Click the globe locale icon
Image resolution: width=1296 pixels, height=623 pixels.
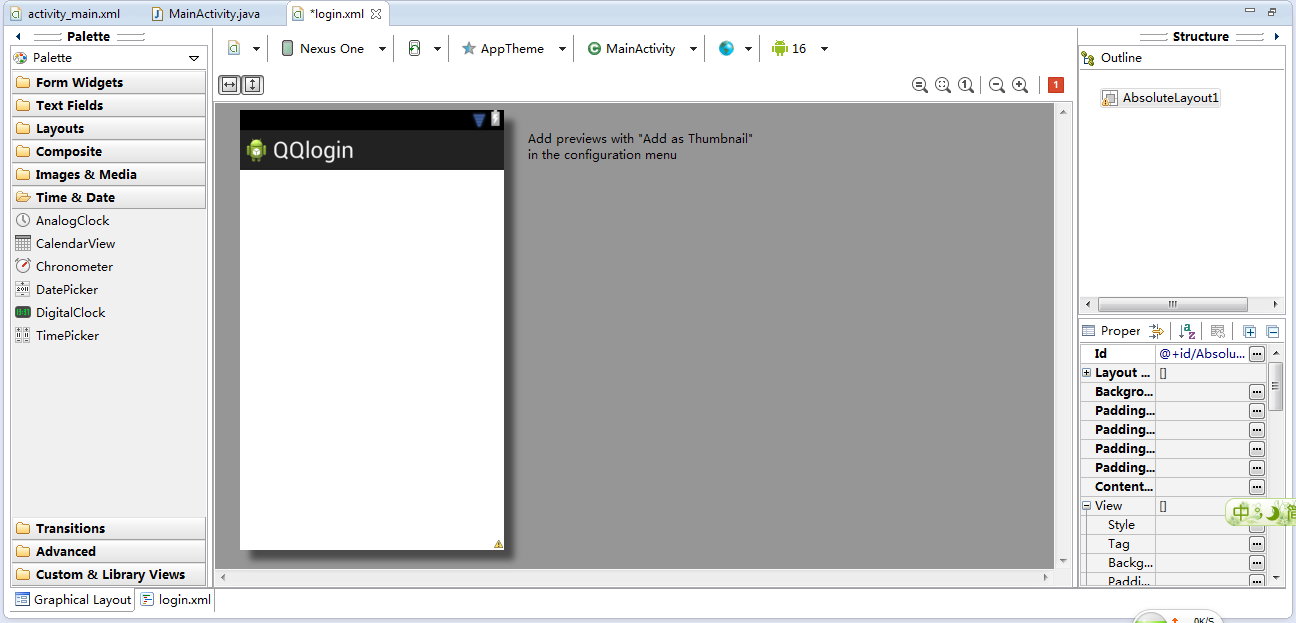tap(726, 48)
